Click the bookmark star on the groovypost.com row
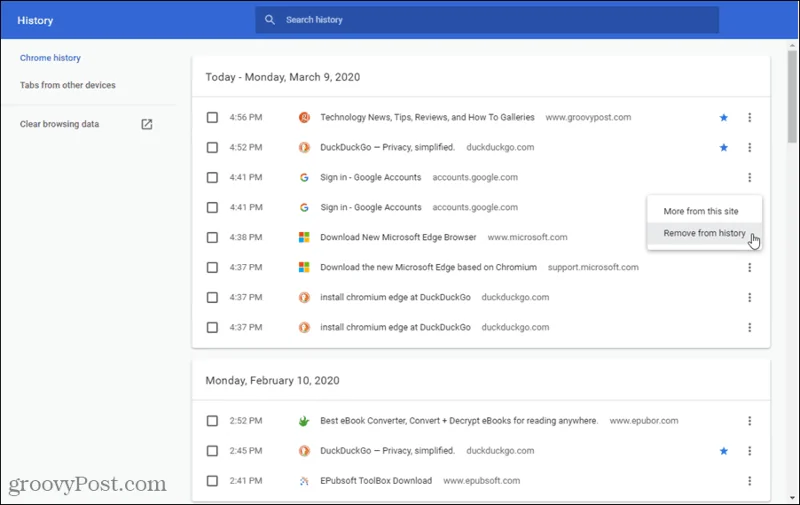 pyautogui.click(x=723, y=117)
